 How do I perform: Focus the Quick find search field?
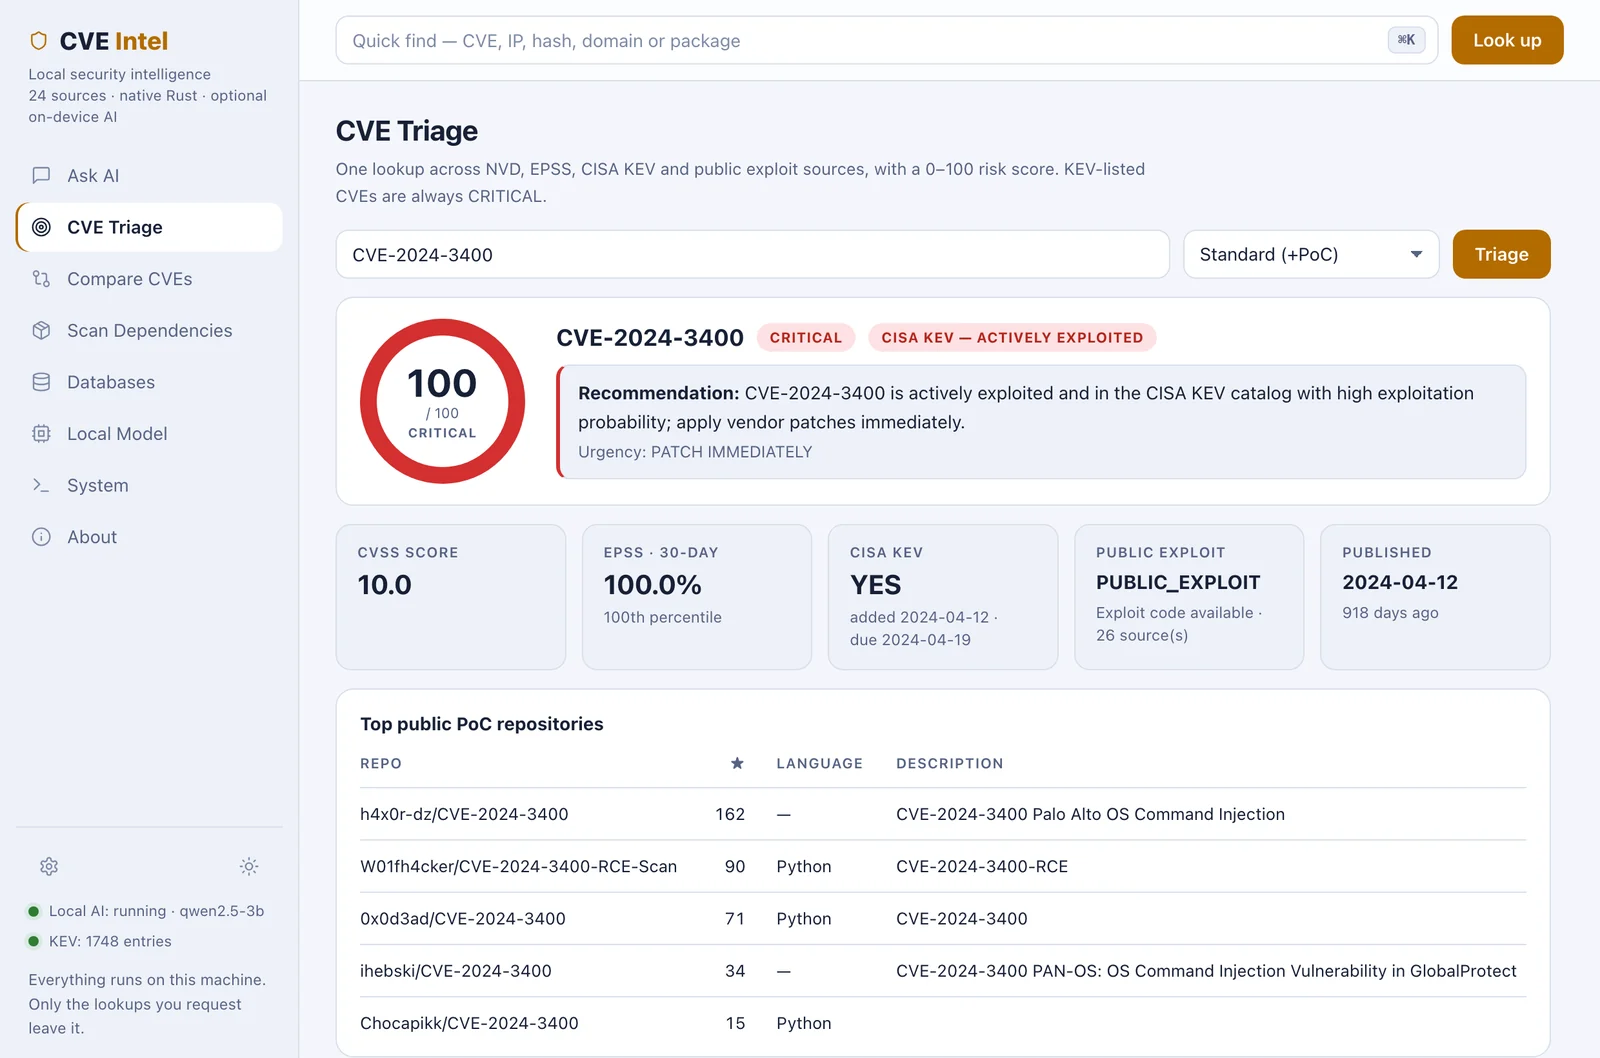coord(886,40)
